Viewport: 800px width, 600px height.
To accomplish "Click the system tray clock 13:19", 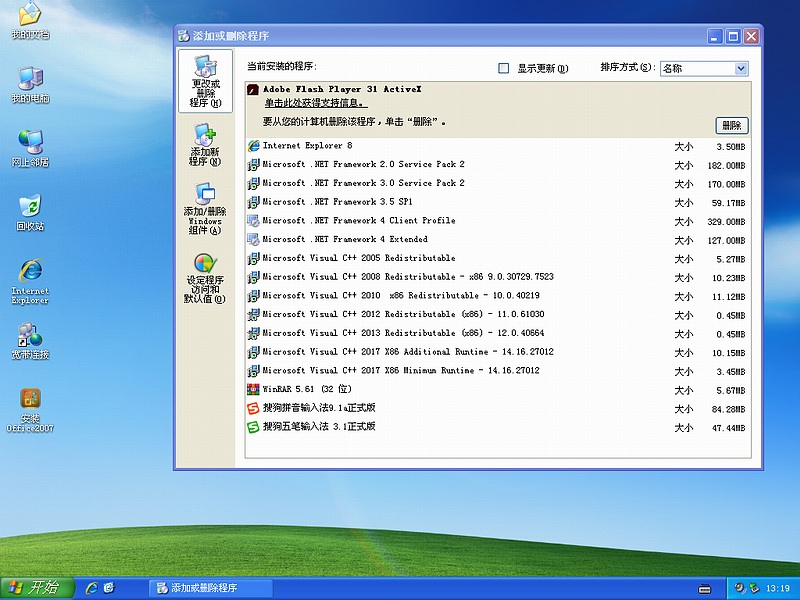I will [x=778, y=588].
